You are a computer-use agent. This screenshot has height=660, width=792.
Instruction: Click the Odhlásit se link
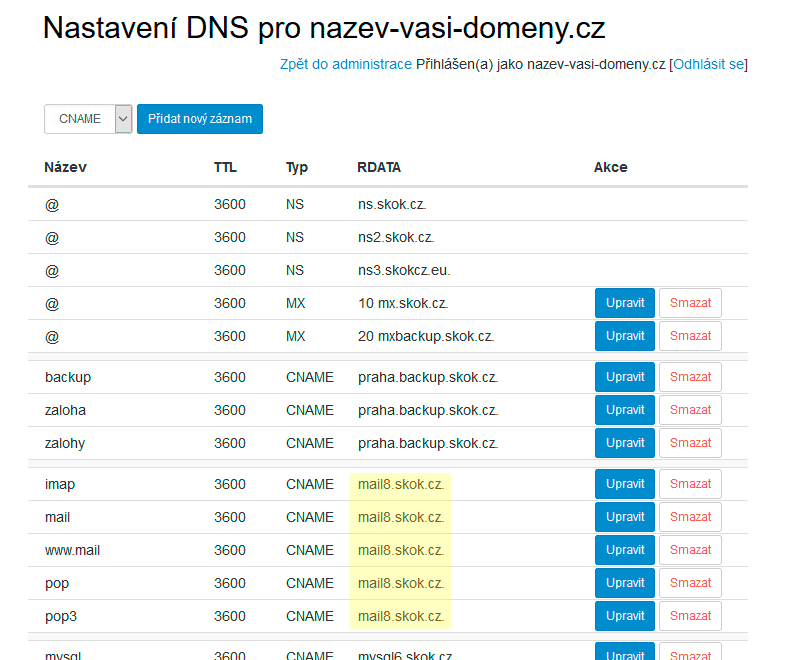(708, 64)
